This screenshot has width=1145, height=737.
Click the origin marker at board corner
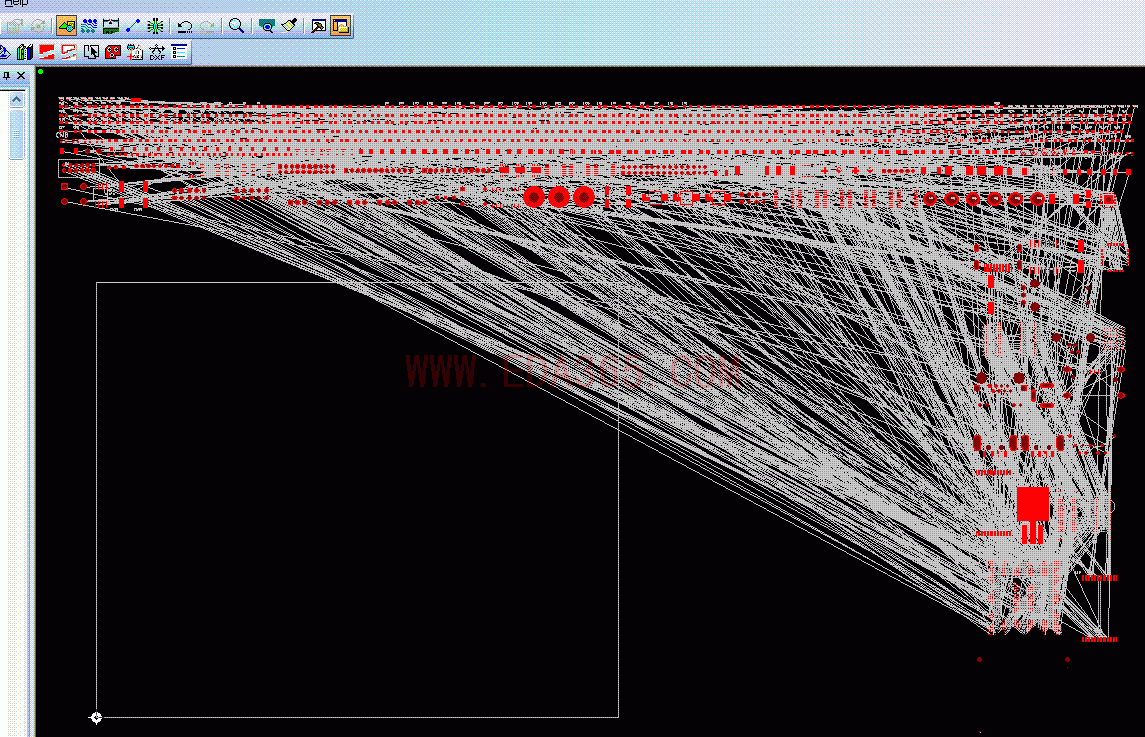96,718
